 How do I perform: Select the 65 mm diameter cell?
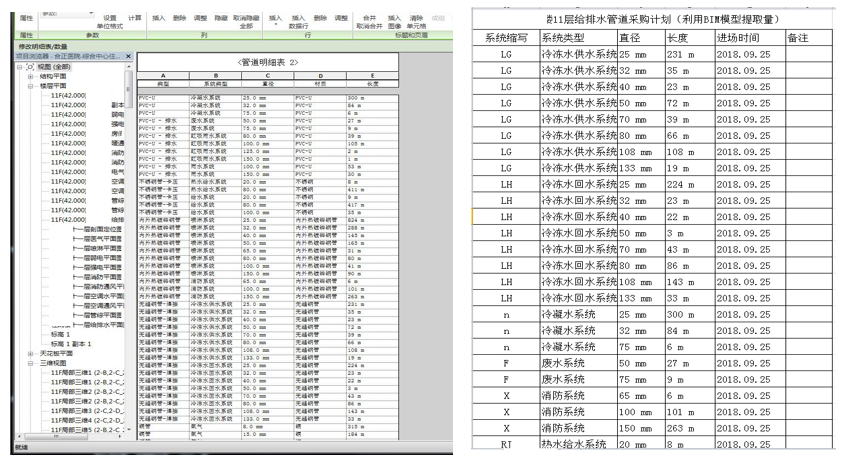coord(641,396)
